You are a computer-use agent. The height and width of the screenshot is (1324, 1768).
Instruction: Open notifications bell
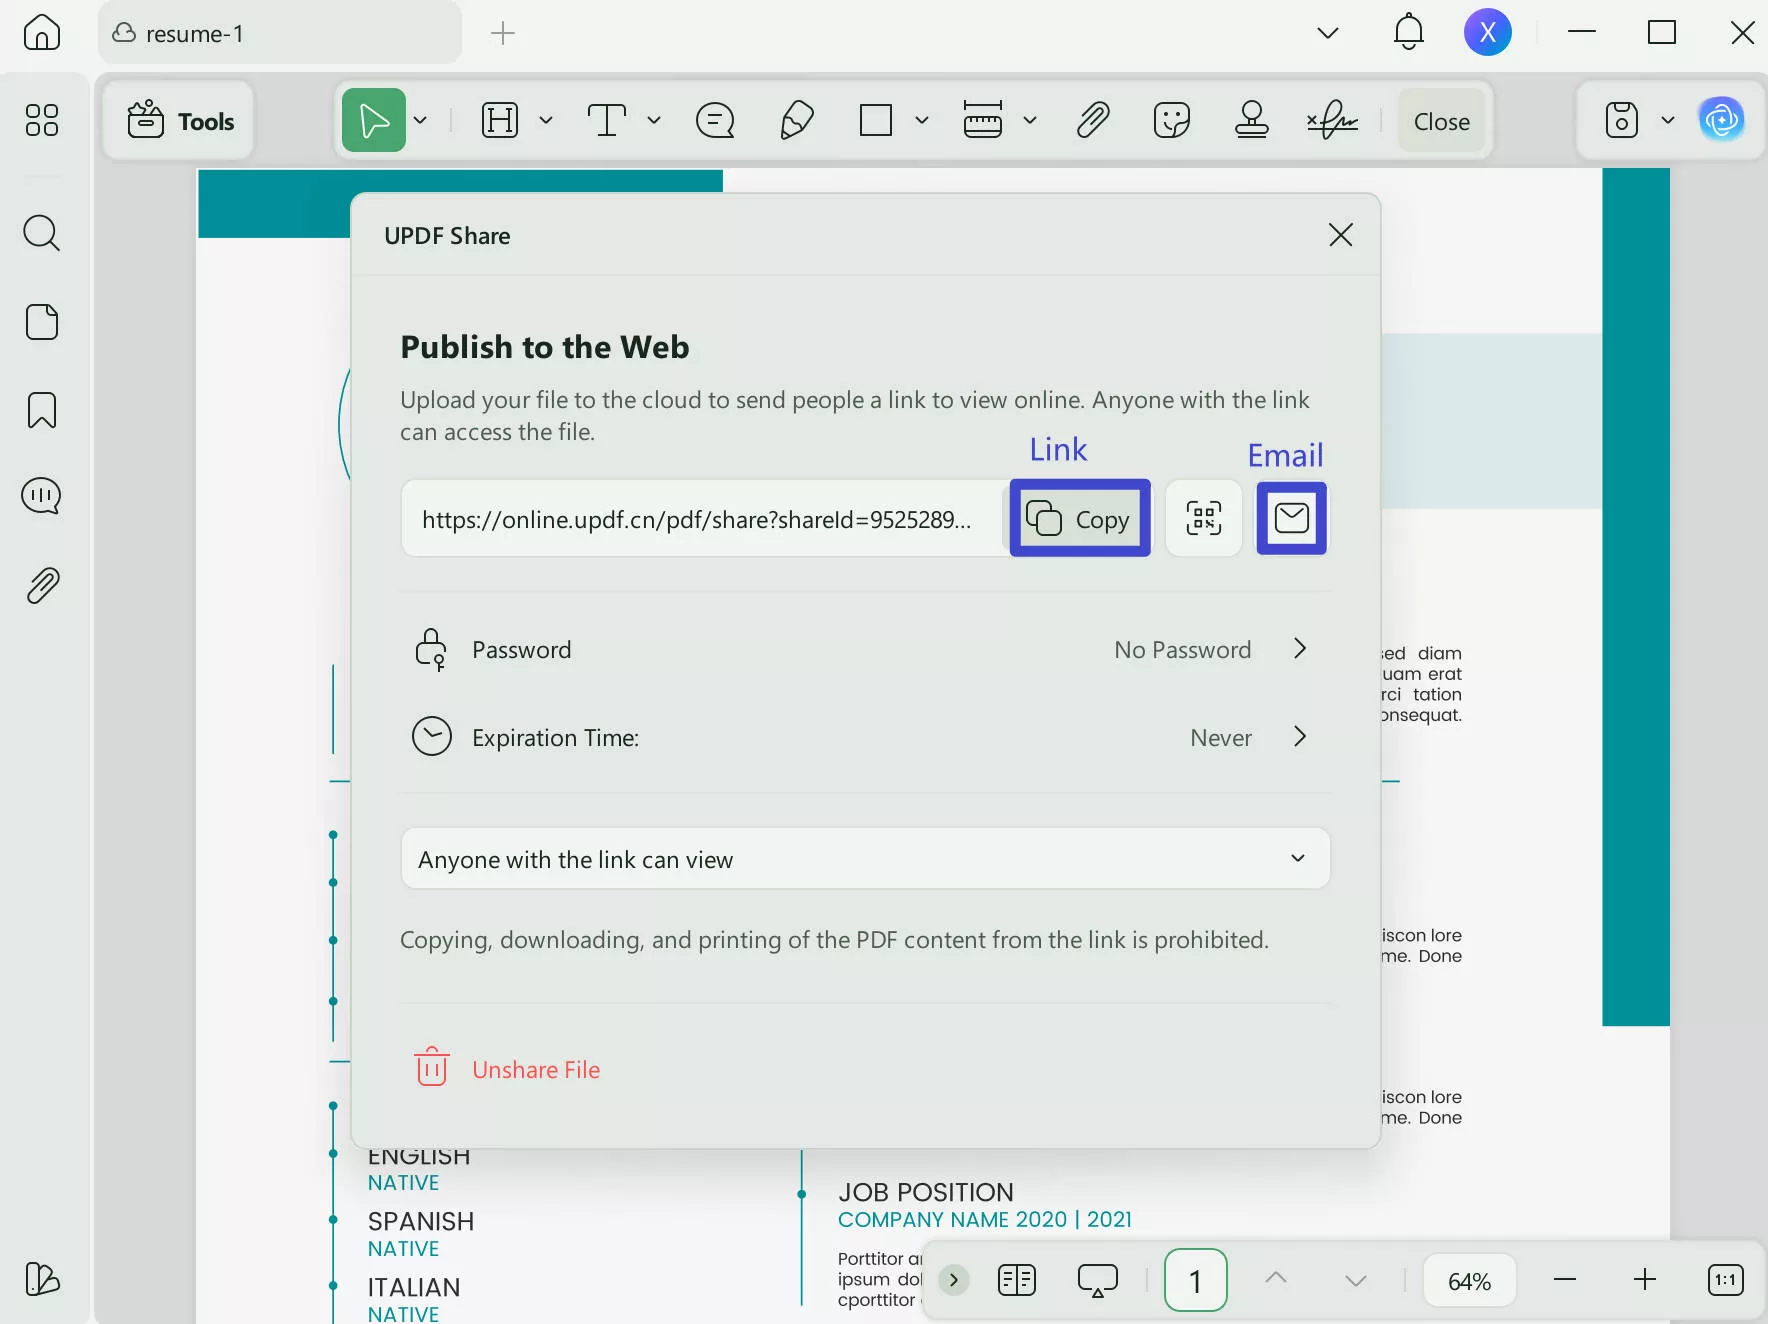click(1409, 32)
